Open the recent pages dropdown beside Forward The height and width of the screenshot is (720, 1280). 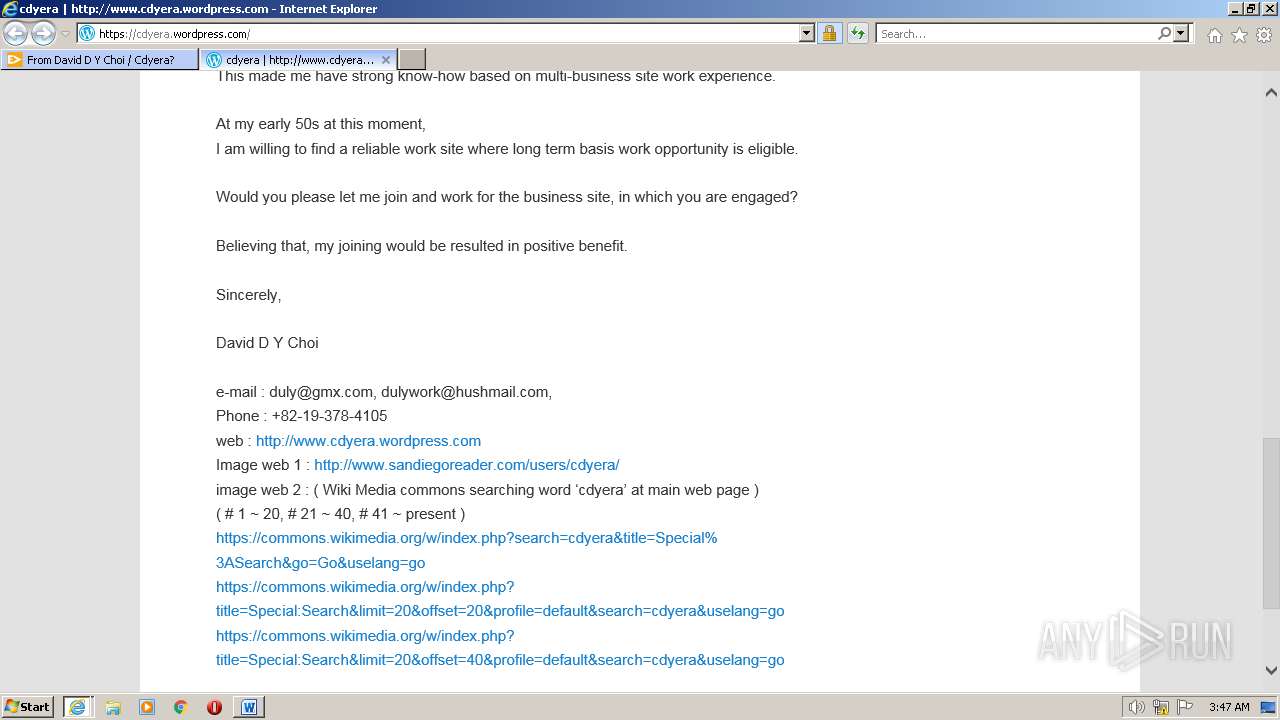(x=65, y=34)
